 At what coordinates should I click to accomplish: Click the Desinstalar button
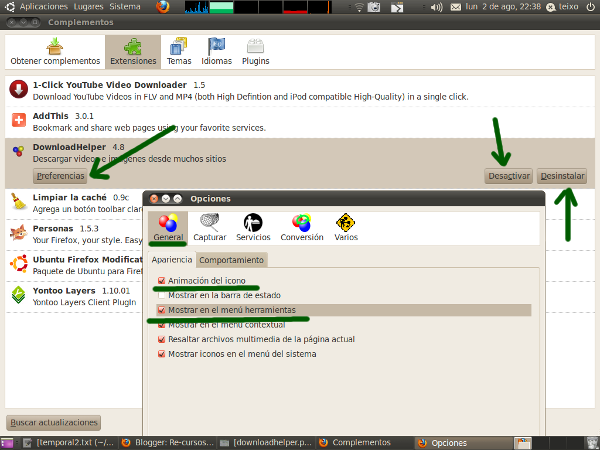(x=562, y=176)
